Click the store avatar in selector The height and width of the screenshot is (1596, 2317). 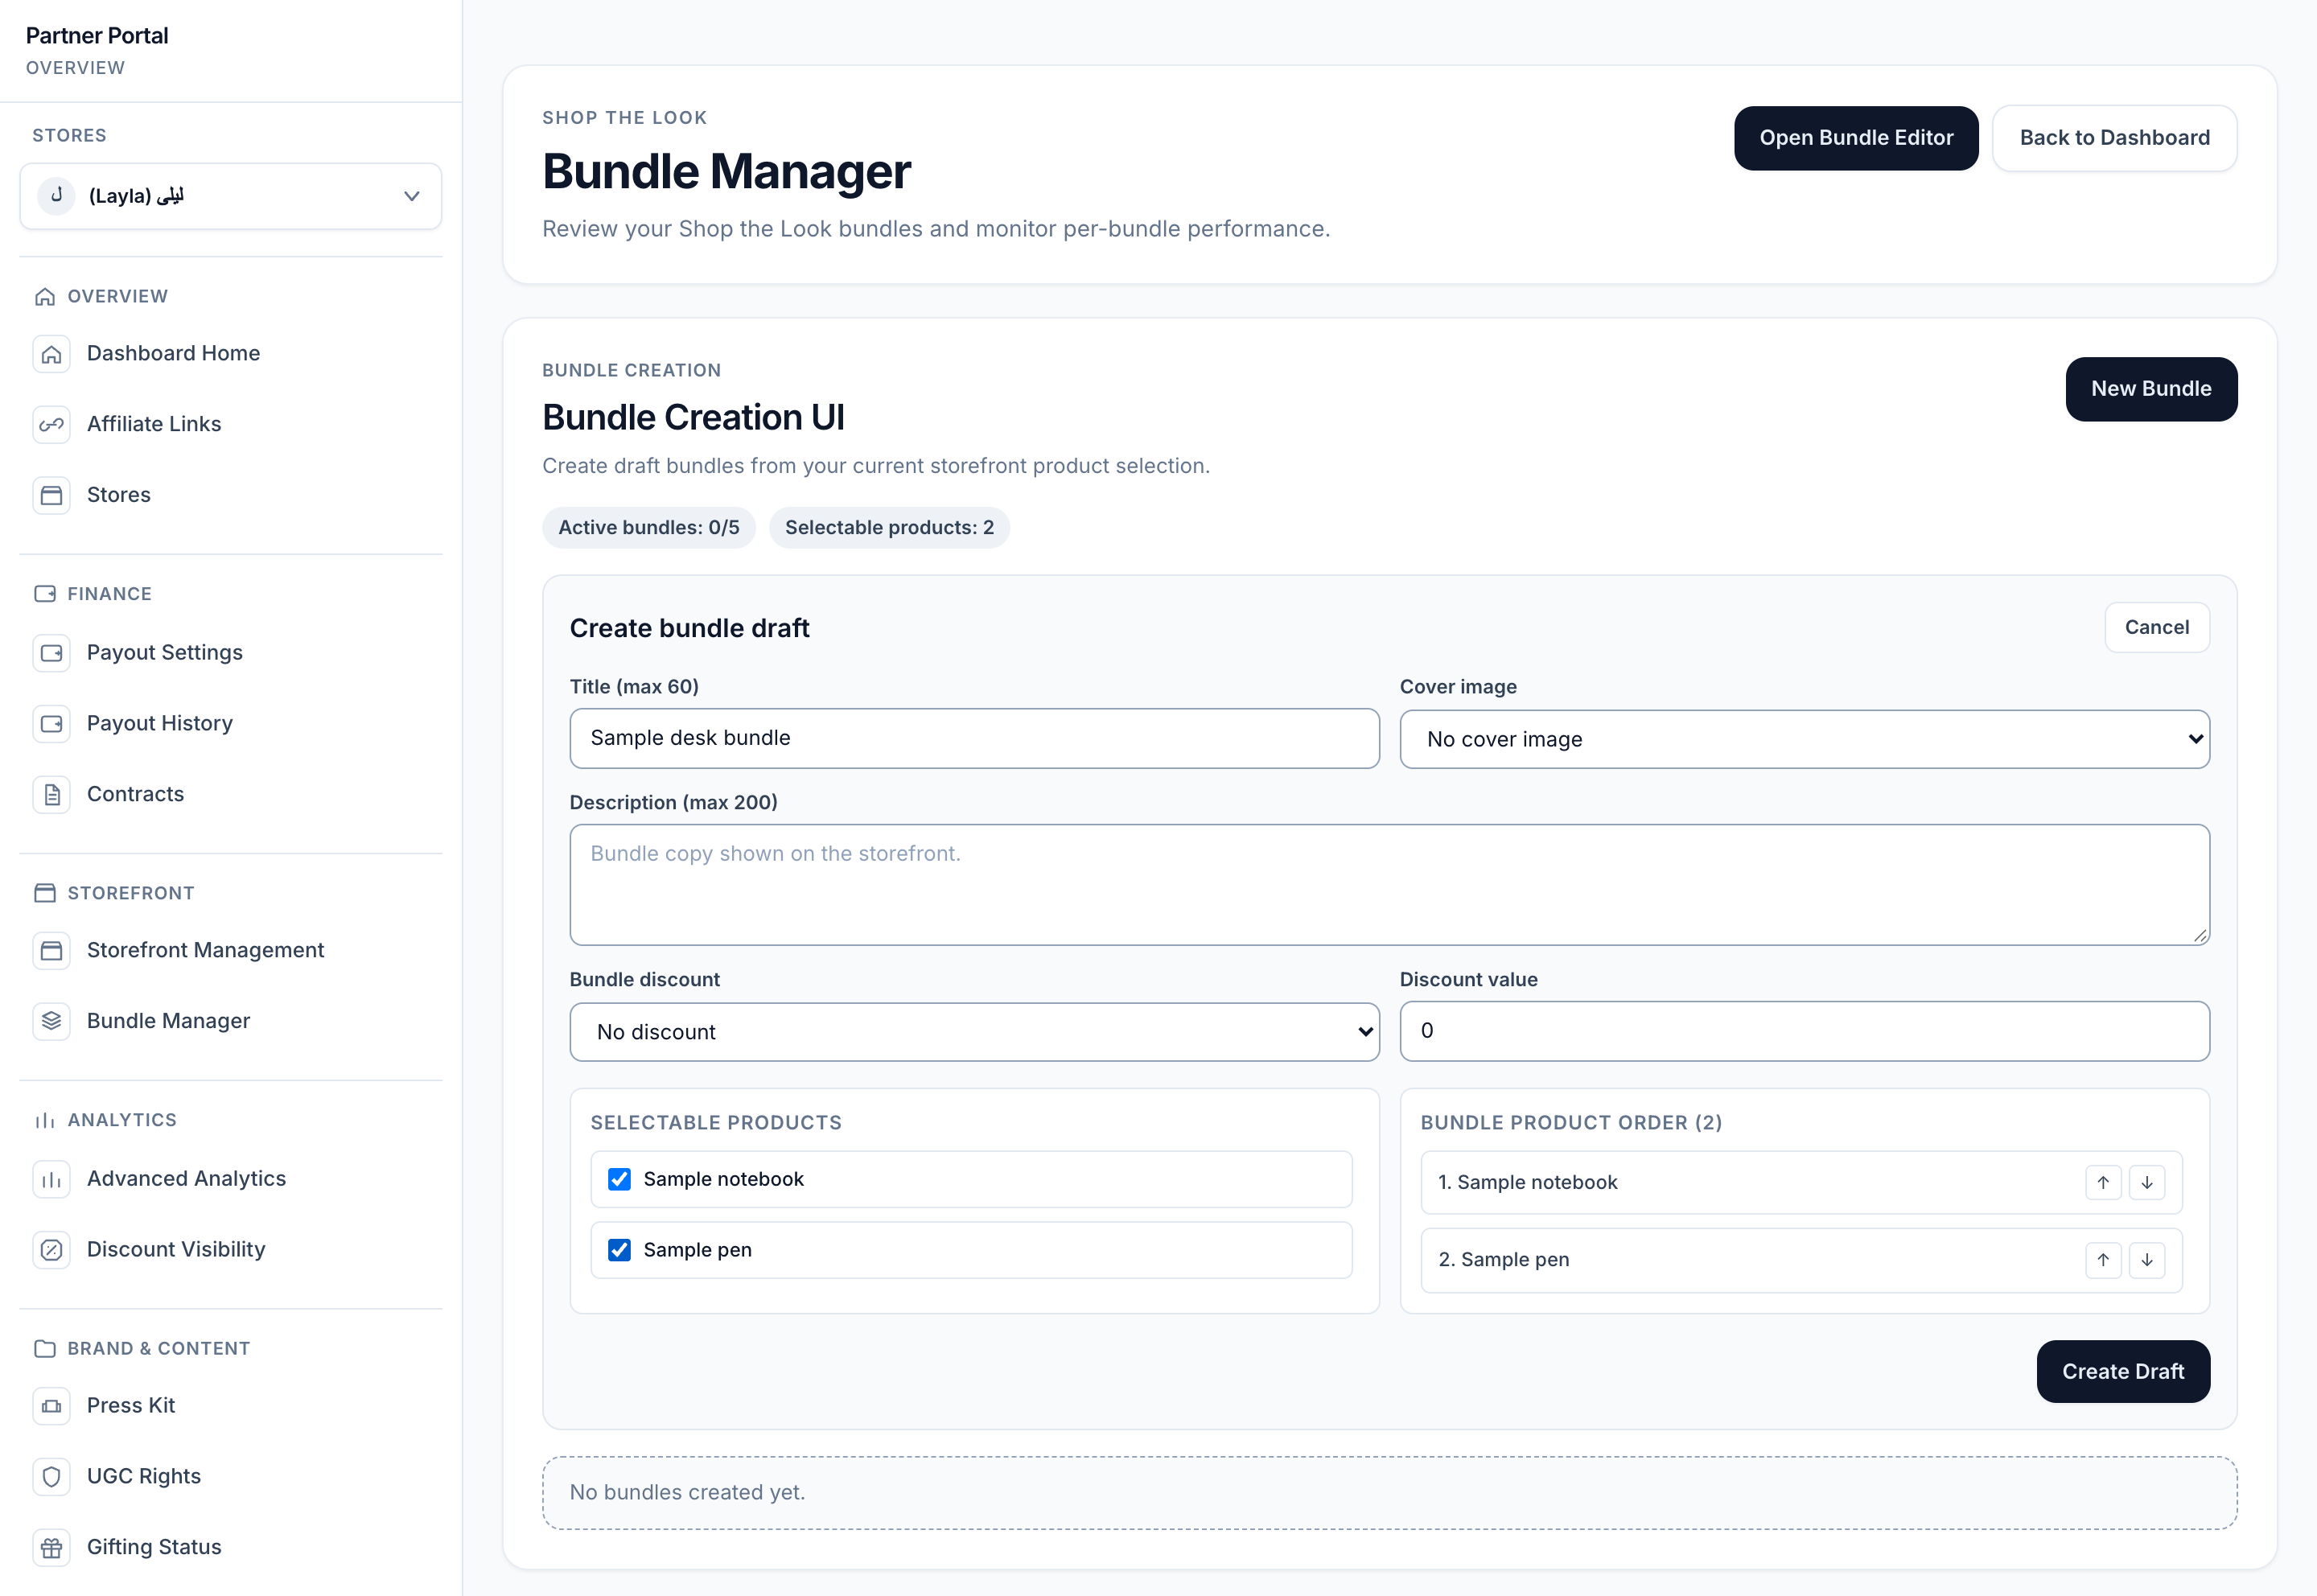coord(56,196)
